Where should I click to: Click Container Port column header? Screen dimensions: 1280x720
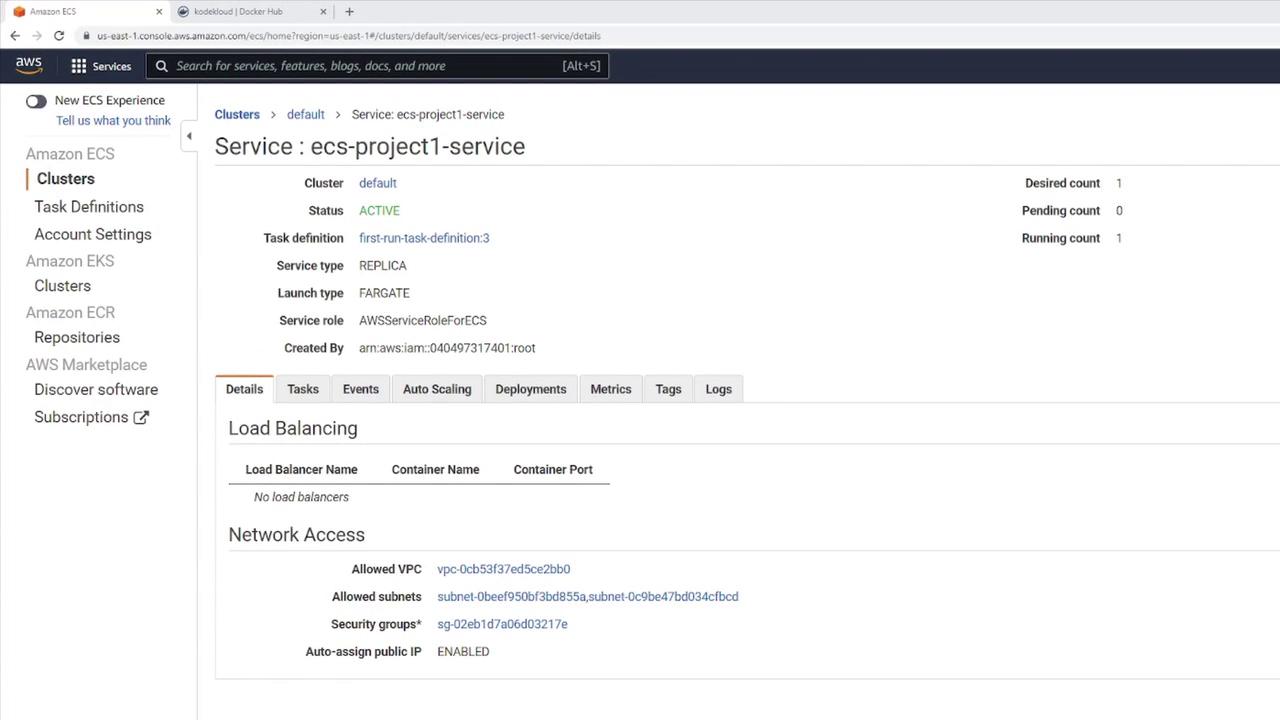tap(553, 470)
